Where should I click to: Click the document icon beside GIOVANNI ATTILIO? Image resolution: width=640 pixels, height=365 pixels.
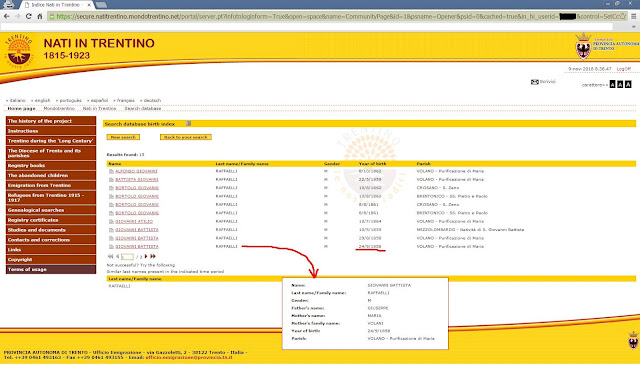[111, 222]
